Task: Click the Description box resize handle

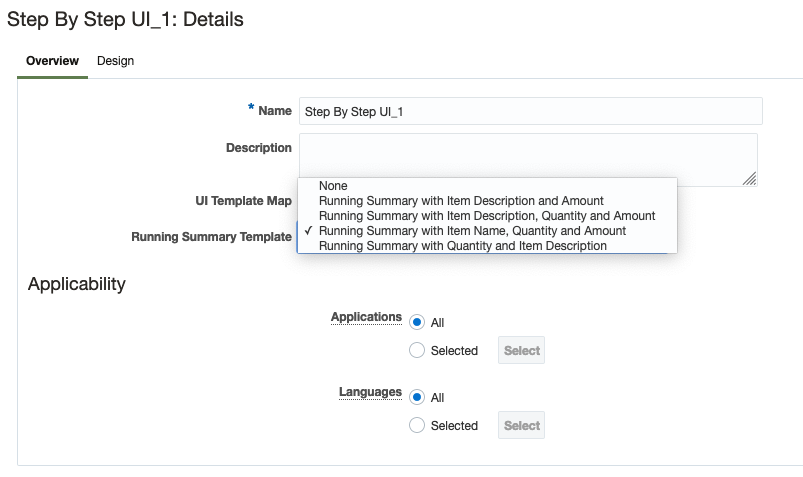Action: point(750,179)
